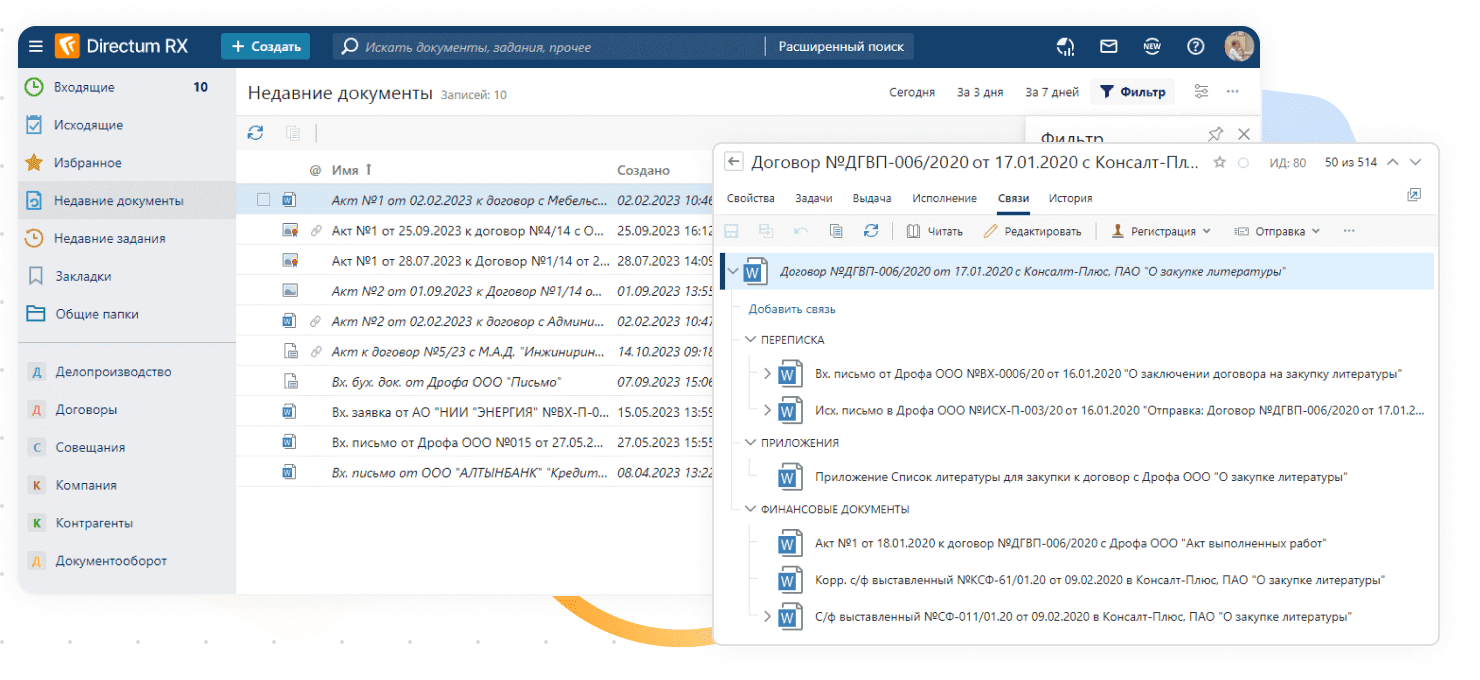Switch to the История tab
1480x680 pixels.
point(1070,198)
